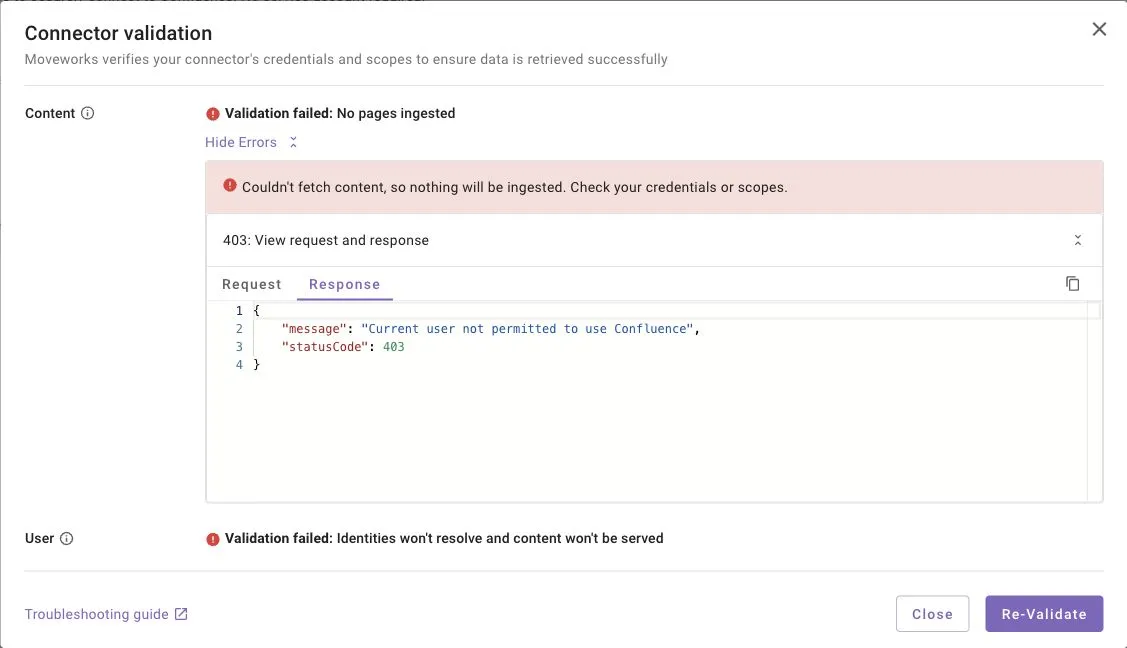Click the Connector validation title
Viewport: 1127px width, 648px height.
(x=119, y=33)
